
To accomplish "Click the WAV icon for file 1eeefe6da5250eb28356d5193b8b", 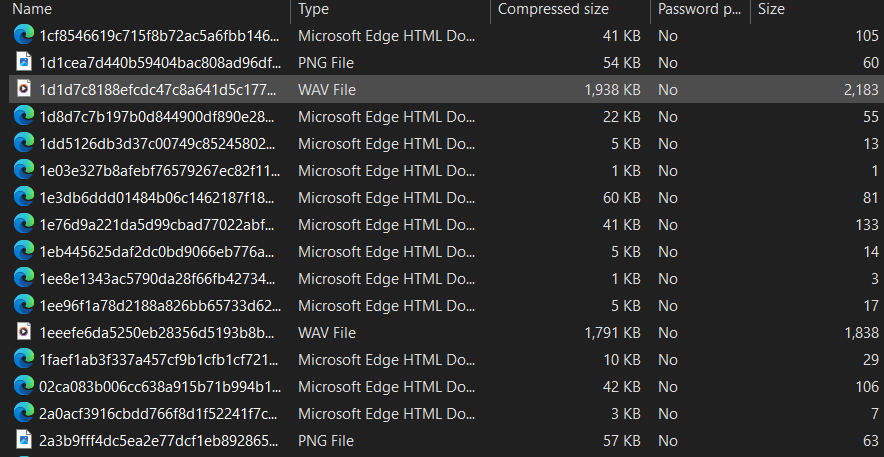I will click(23, 332).
